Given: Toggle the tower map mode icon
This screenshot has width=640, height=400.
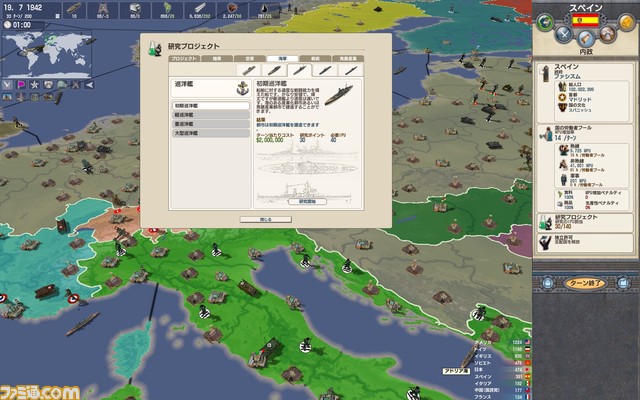Looking at the screenshot, I should point(21,97).
